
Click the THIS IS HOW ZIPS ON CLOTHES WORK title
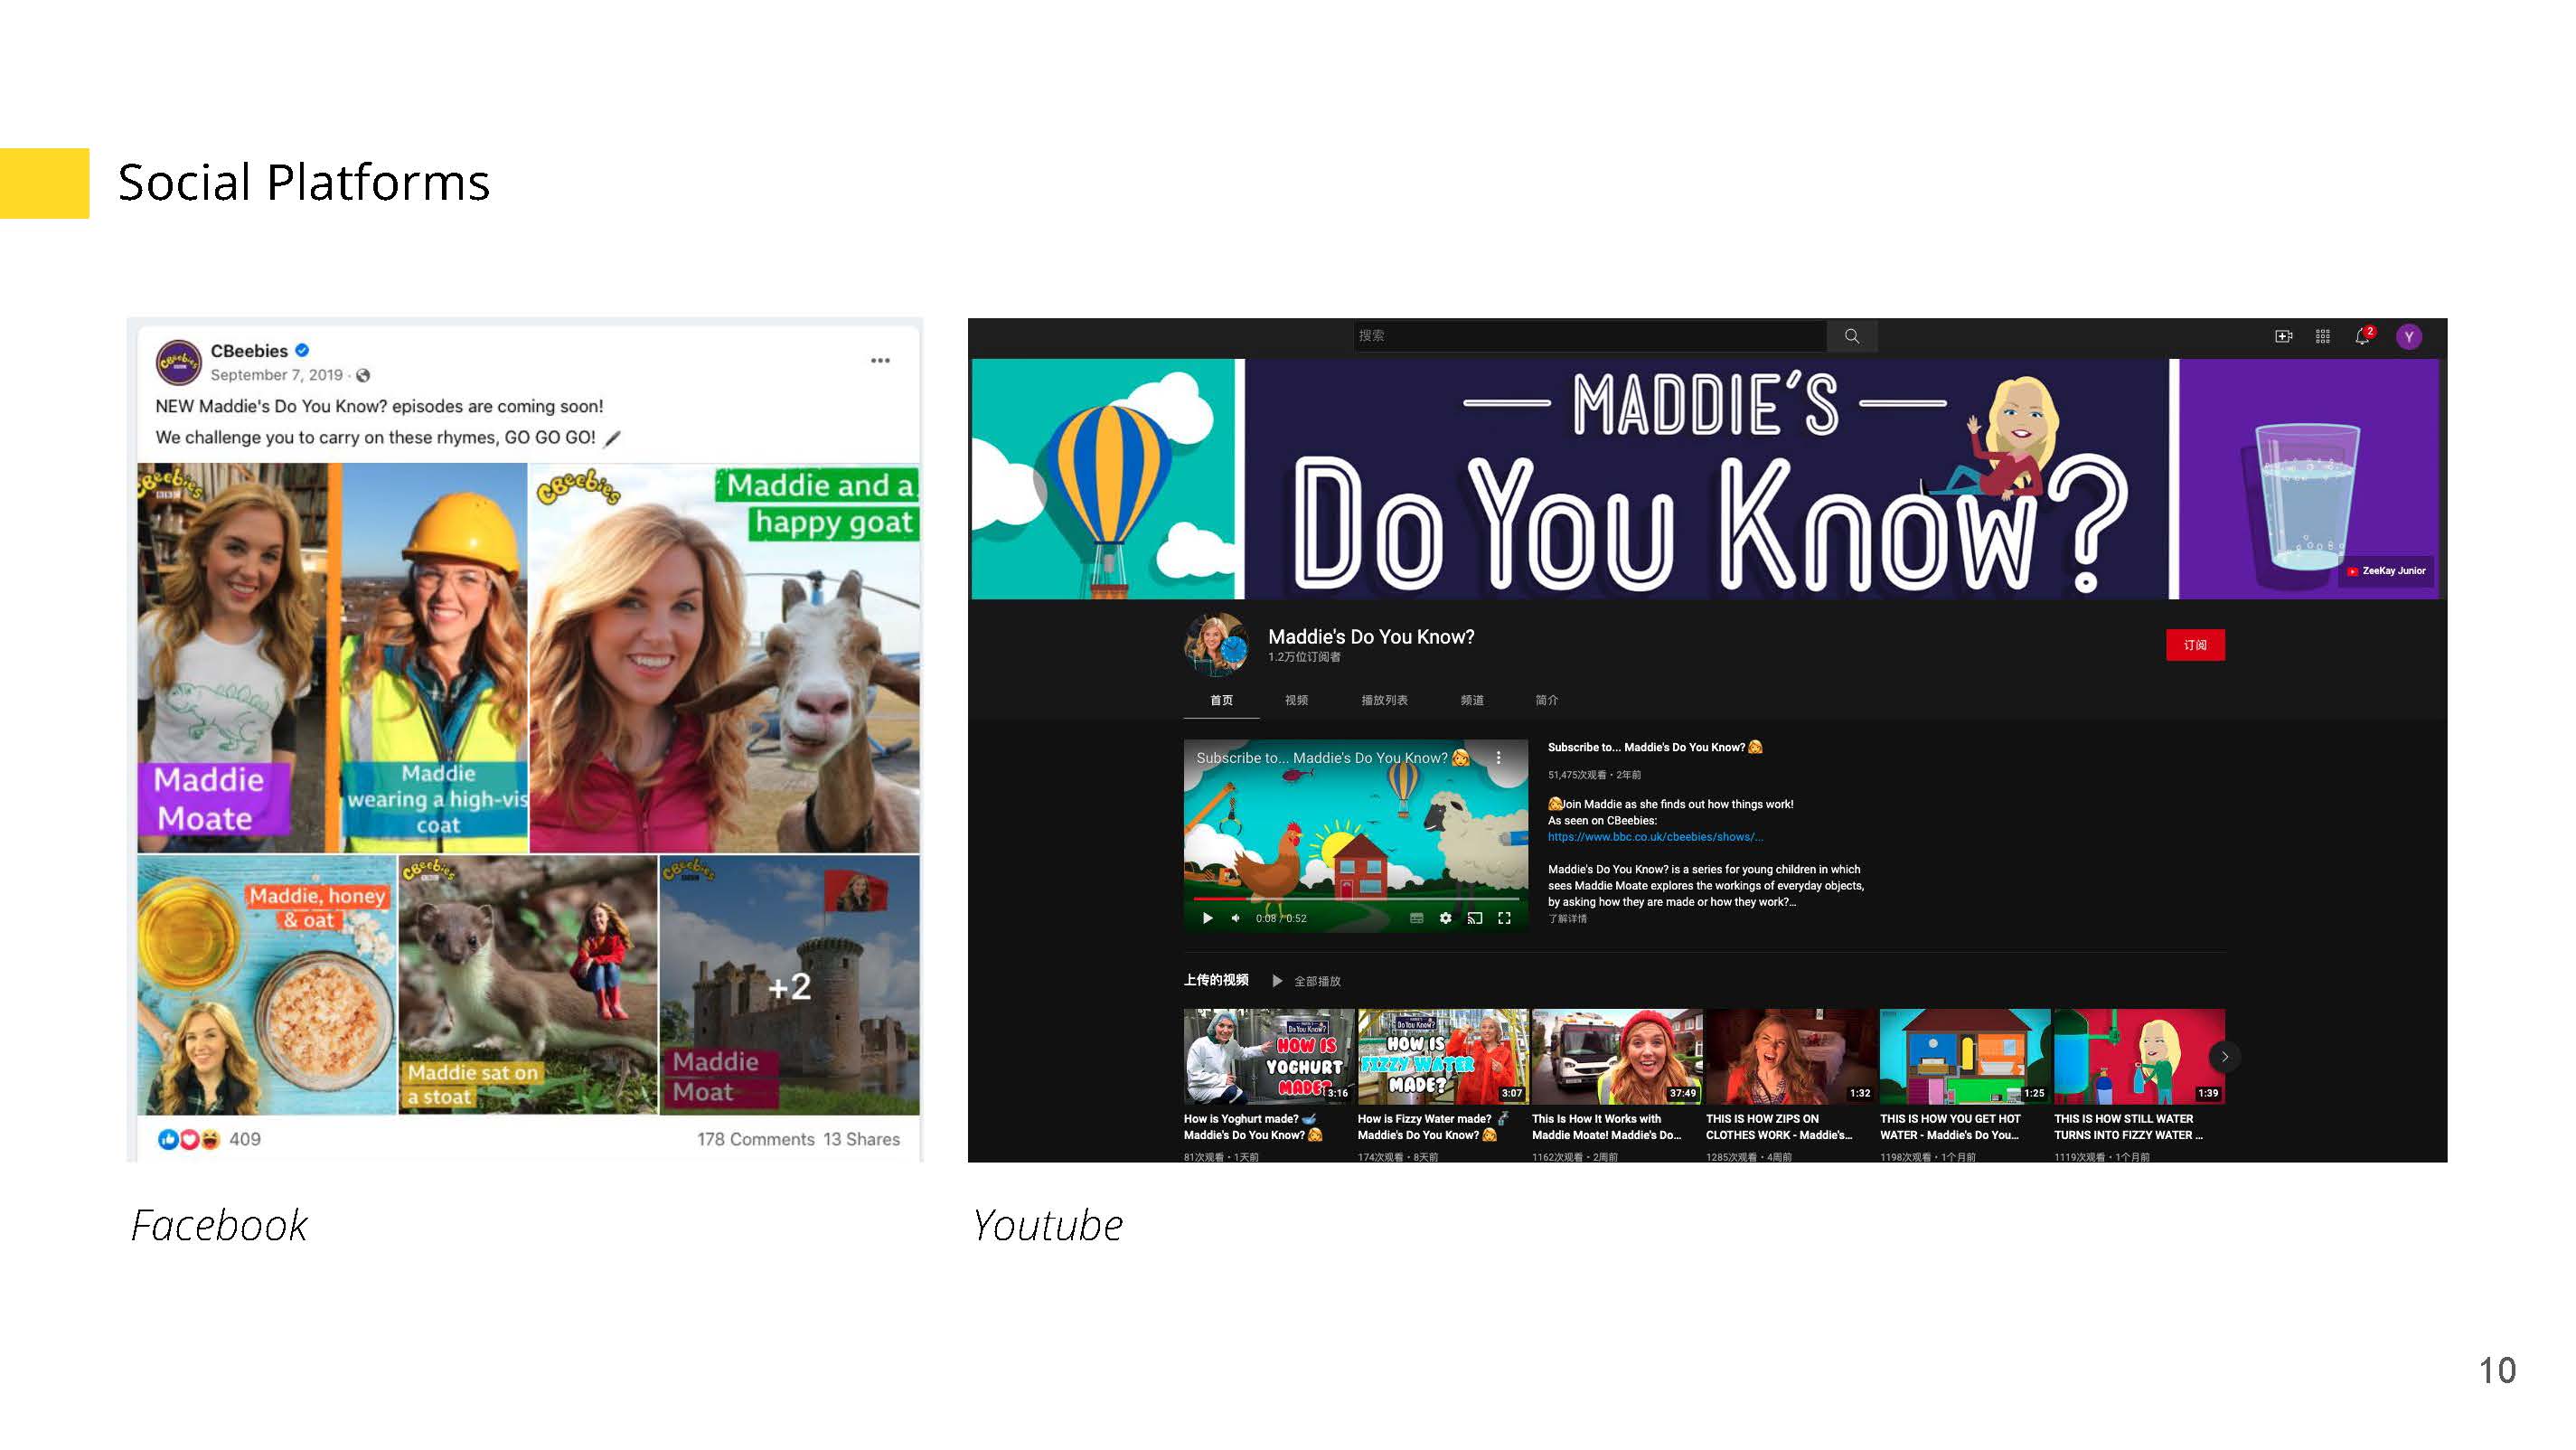(x=1779, y=1127)
